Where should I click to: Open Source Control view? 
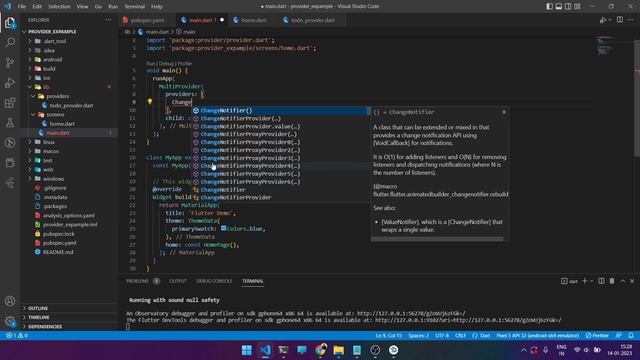coord(10,62)
